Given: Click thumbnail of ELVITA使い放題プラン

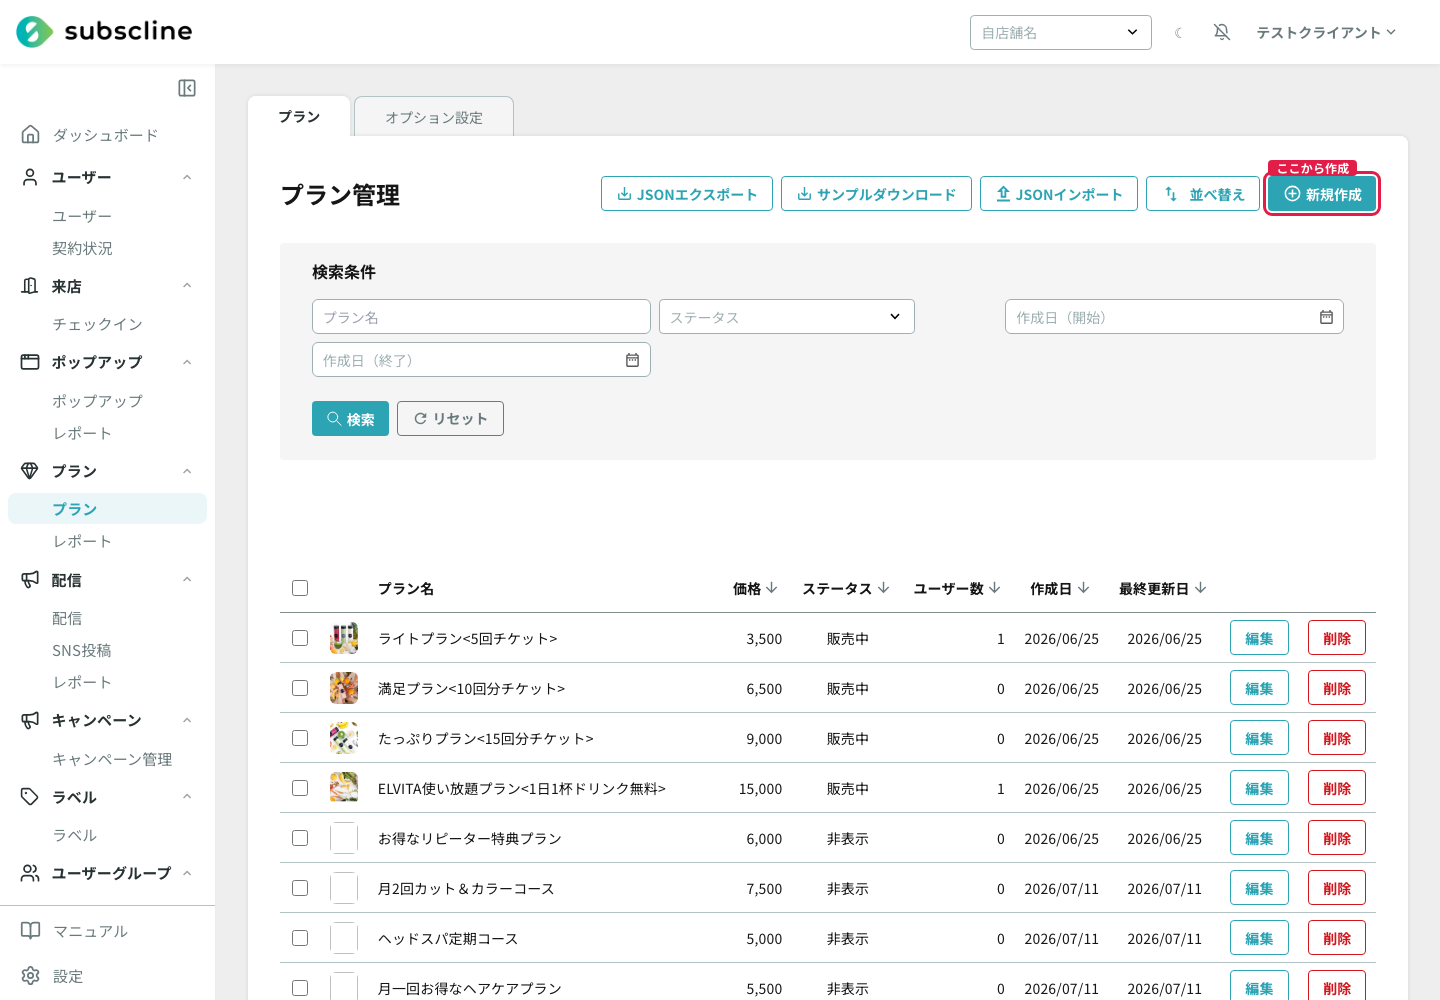Looking at the screenshot, I should click(344, 788).
